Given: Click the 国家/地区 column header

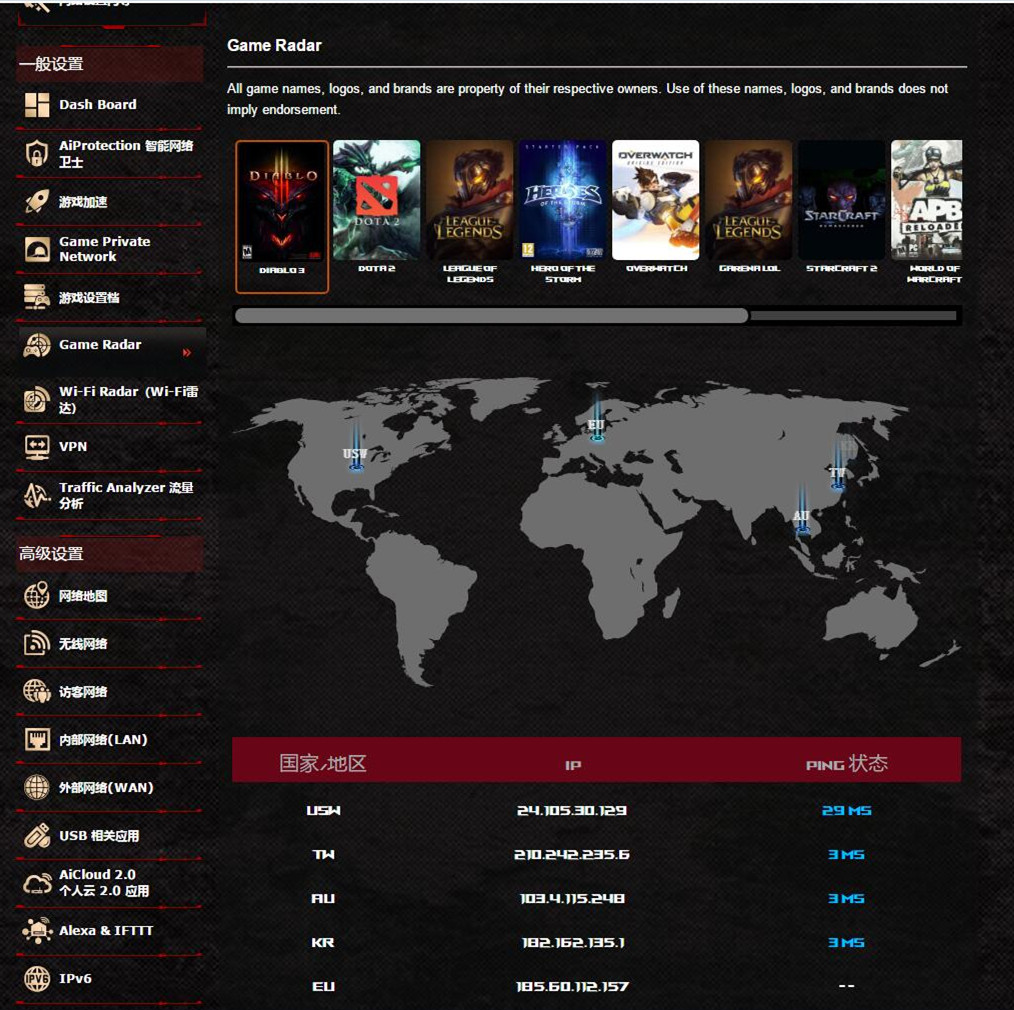Looking at the screenshot, I should [x=323, y=764].
